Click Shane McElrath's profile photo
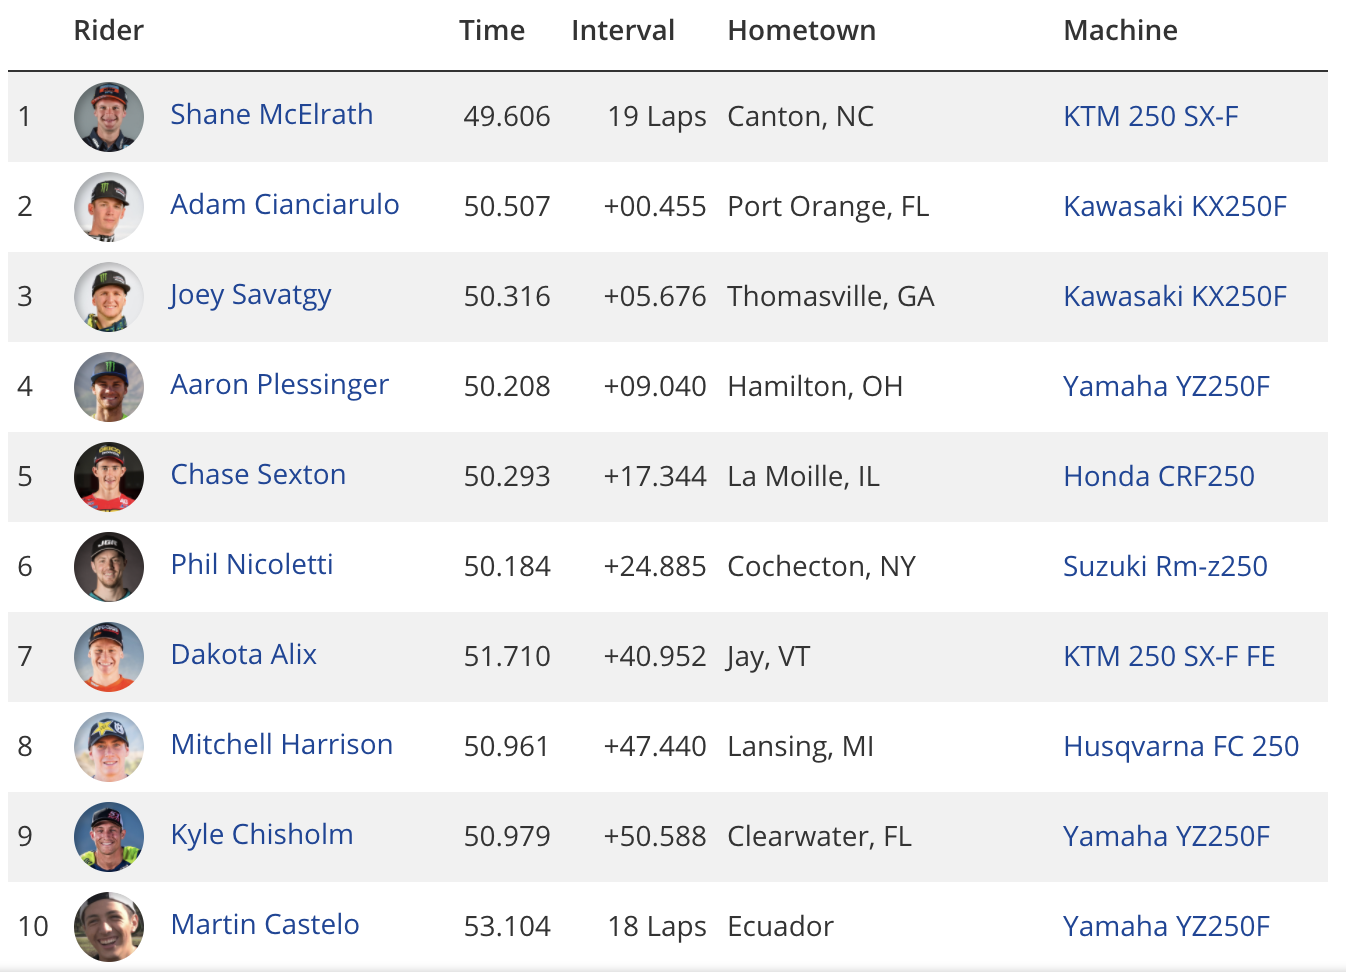This screenshot has width=1346, height=972. pos(109,117)
